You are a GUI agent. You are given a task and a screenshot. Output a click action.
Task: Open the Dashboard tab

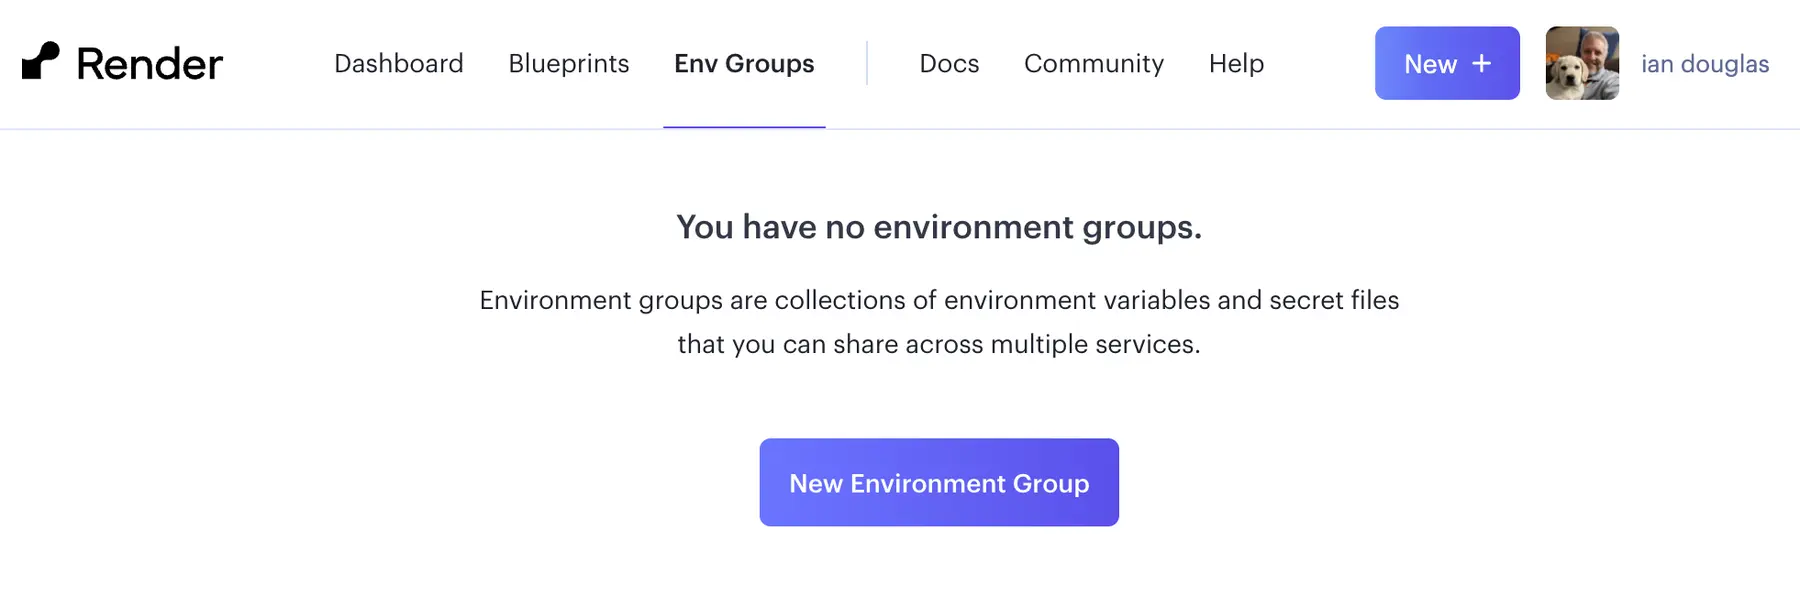pyautogui.click(x=399, y=64)
